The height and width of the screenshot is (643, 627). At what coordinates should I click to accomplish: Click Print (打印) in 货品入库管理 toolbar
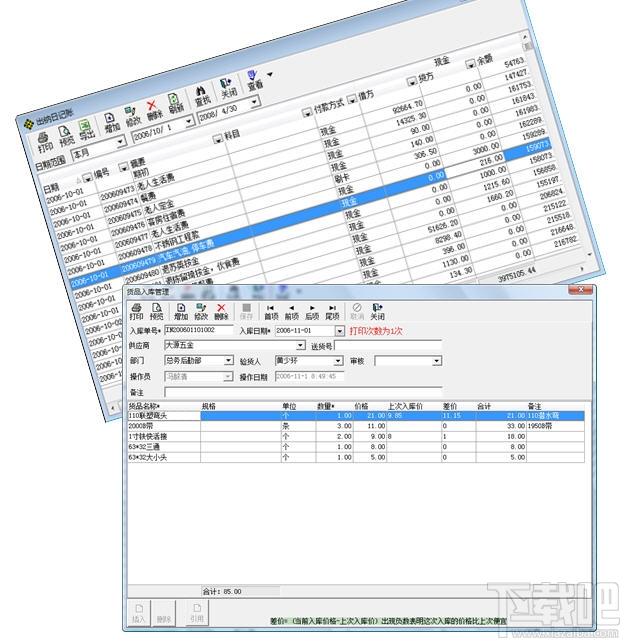tap(136, 312)
